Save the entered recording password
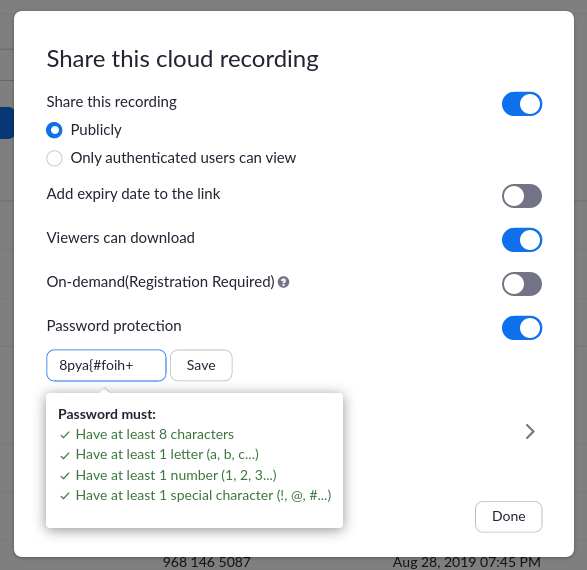587x570 pixels. 201,365
